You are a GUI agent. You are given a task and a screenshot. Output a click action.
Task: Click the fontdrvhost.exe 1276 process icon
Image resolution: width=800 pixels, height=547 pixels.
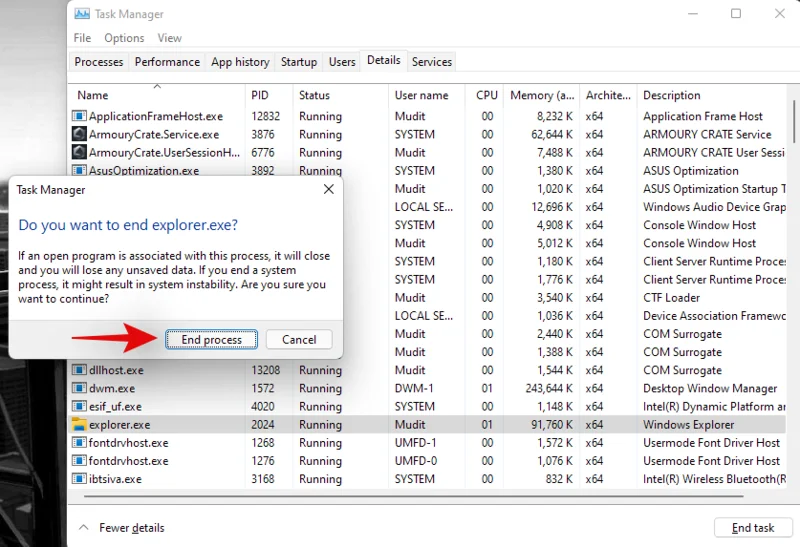(79, 461)
